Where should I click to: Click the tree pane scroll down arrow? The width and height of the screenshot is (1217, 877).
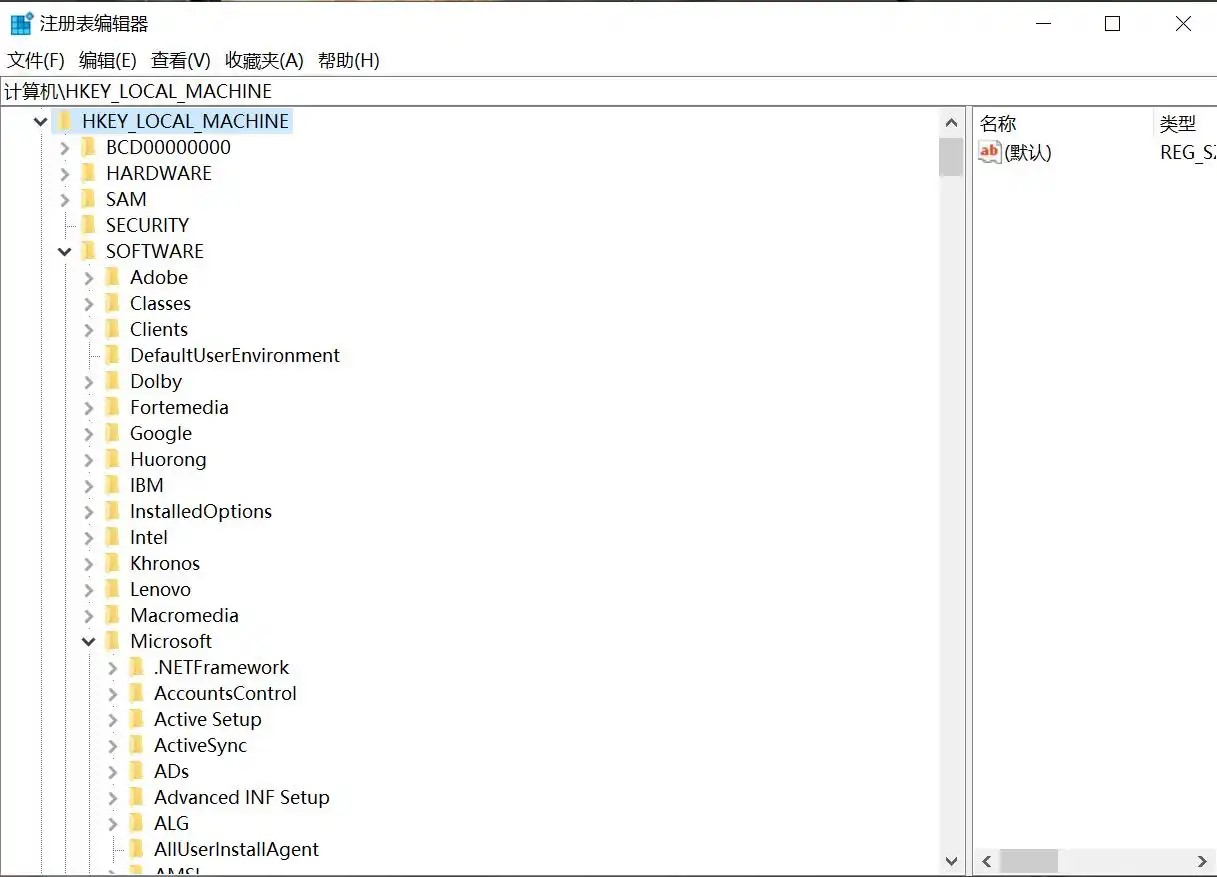pyautogui.click(x=951, y=861)
